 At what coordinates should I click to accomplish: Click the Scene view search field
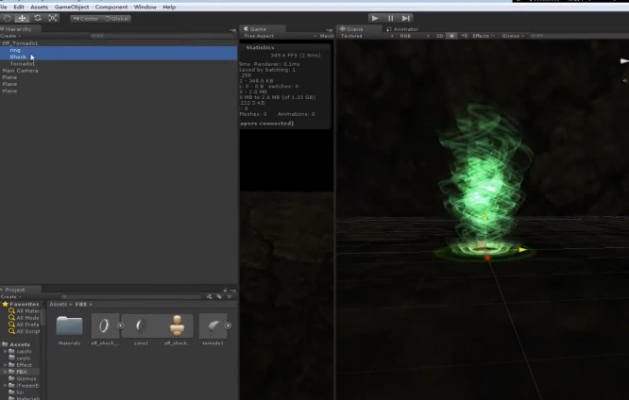[x=578, y=36]
